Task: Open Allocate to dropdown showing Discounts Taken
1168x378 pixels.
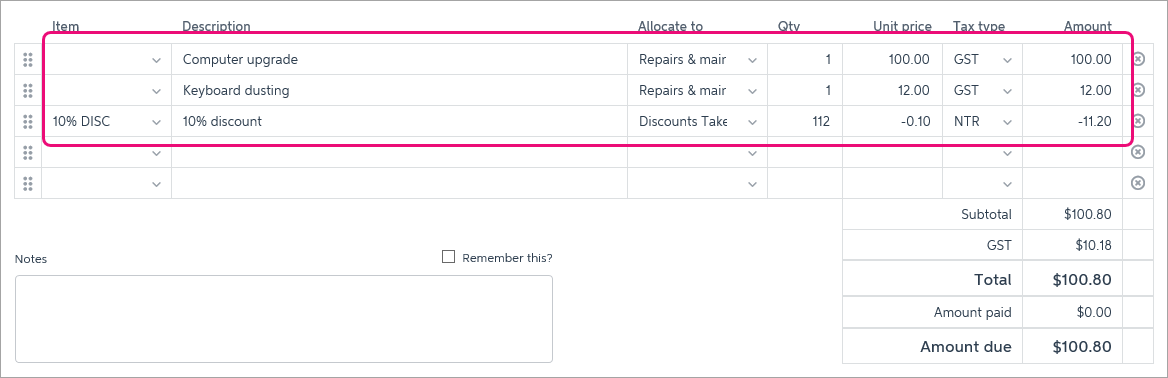Action: (697, 121)
